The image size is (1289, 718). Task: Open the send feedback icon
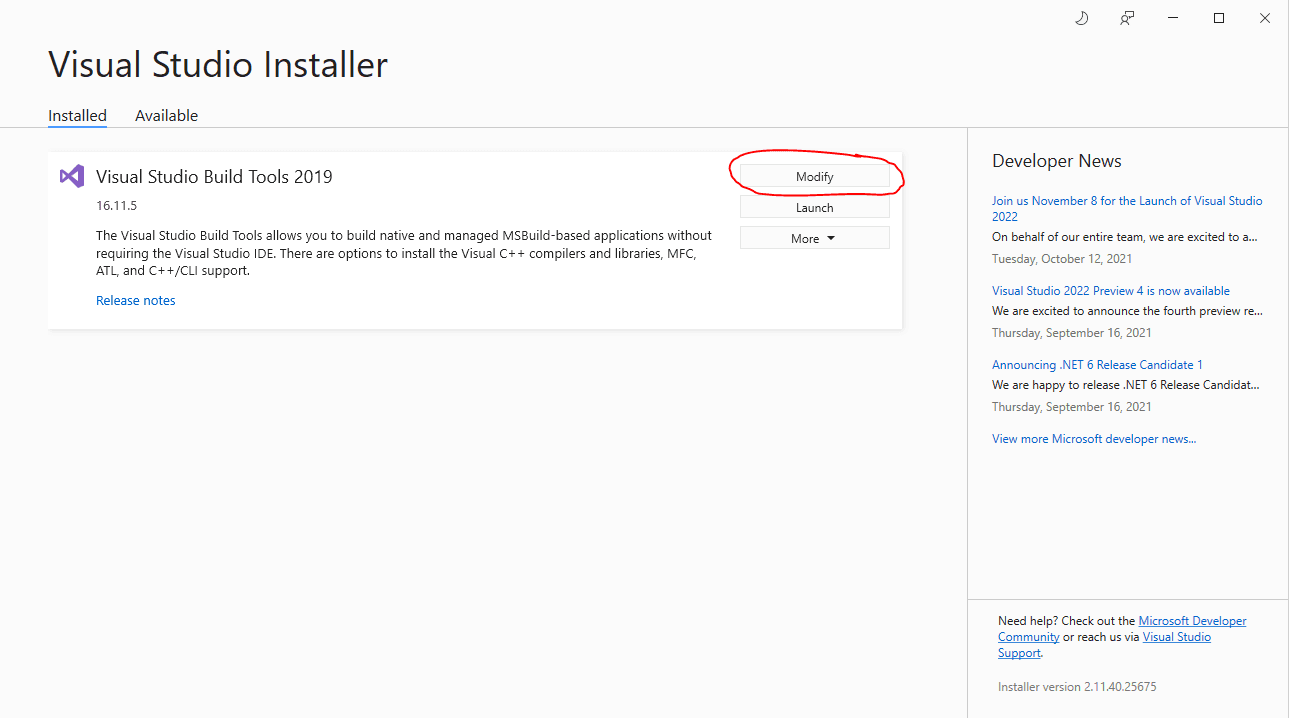(1127, 18)
